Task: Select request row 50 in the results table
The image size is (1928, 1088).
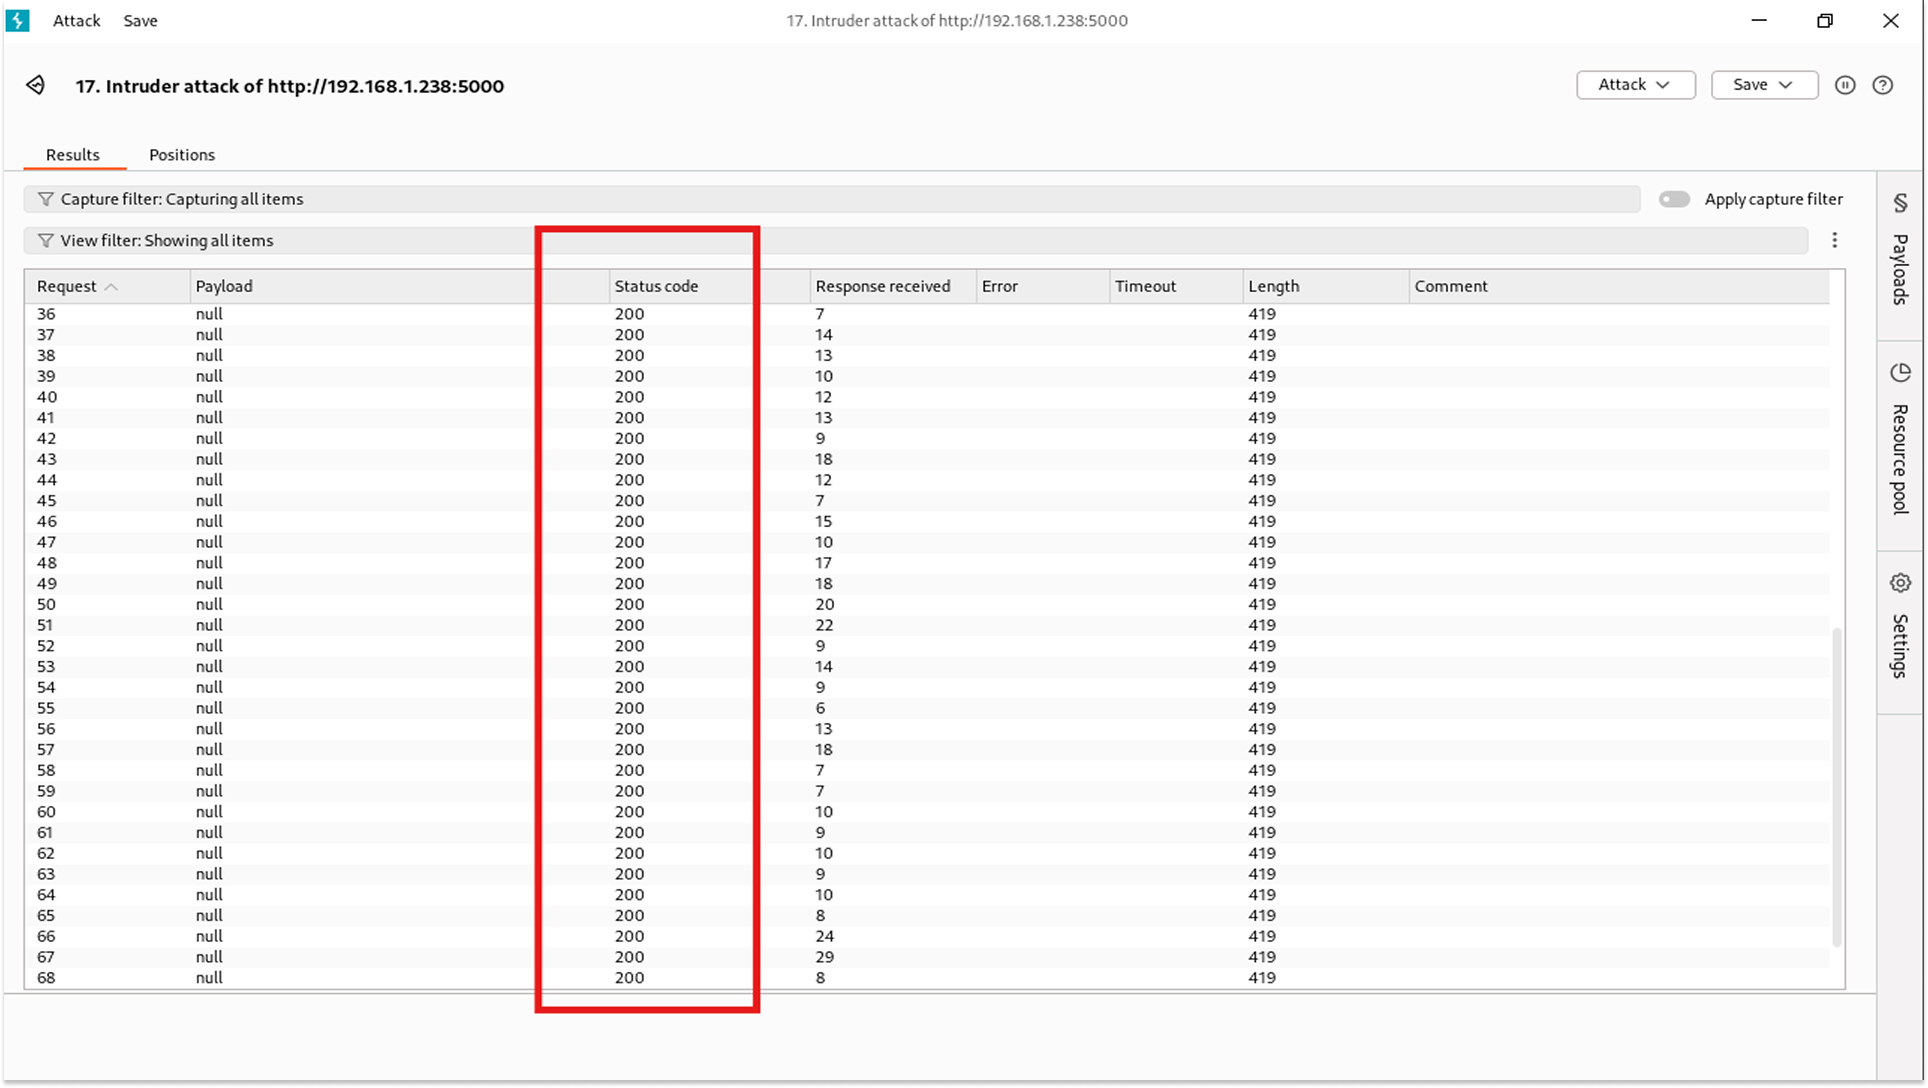Action: 400,604
